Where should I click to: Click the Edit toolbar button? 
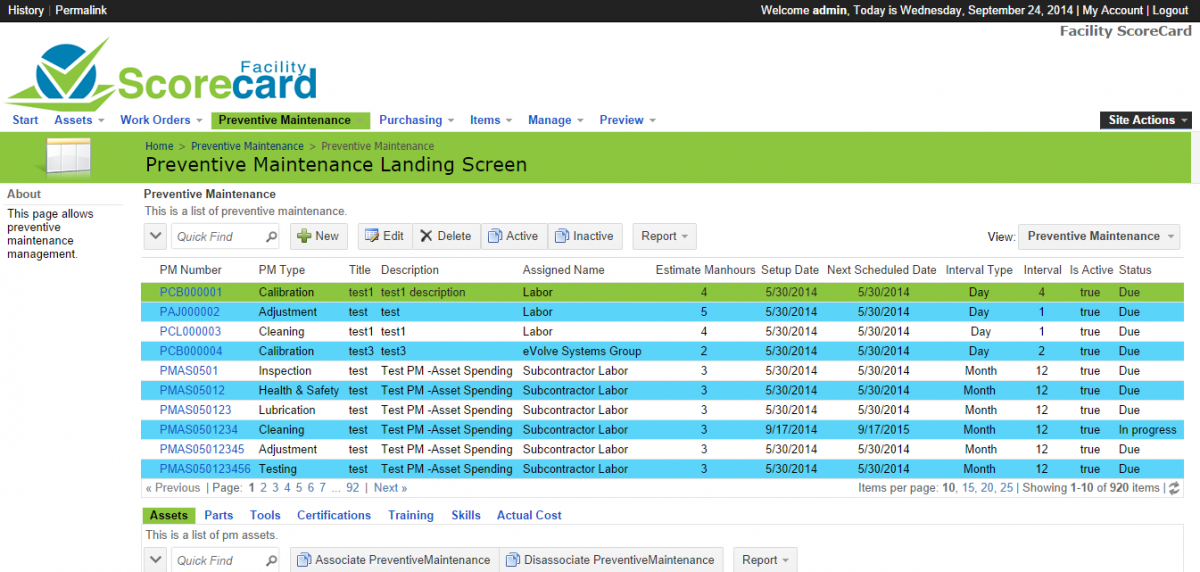click(x=384, y=237)
